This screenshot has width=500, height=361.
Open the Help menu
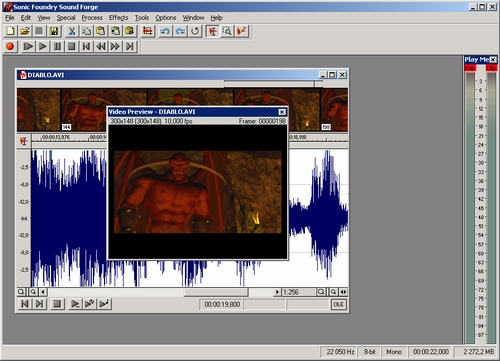(216, 18)
